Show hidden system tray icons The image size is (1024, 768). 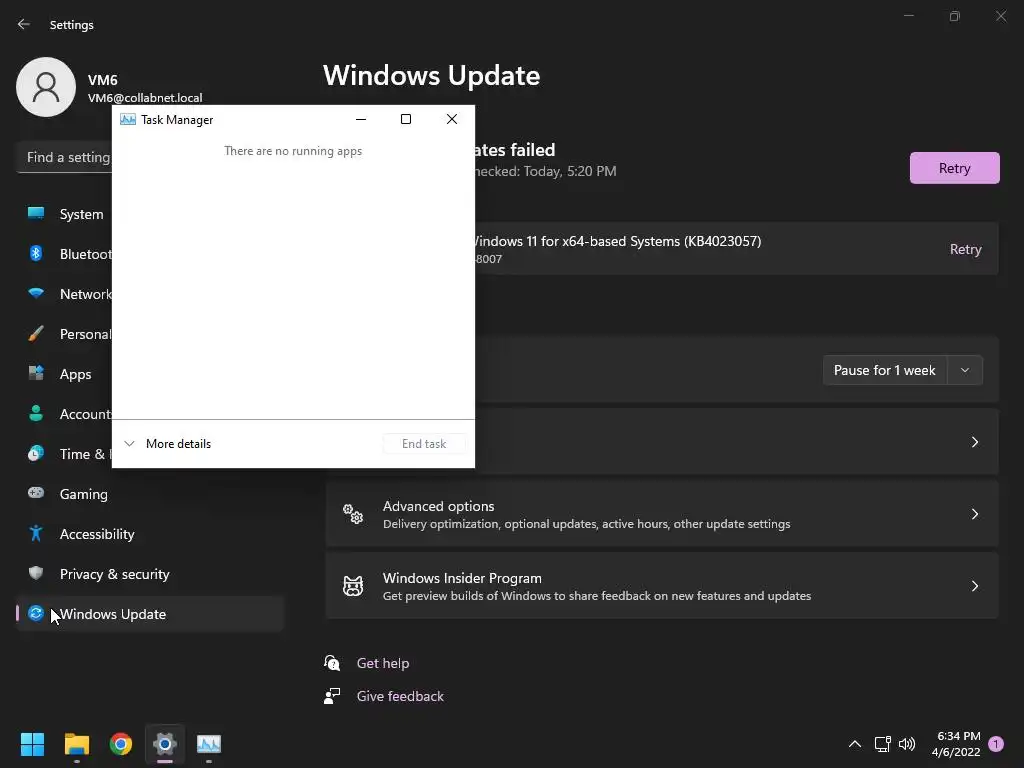tap(855, 744)
